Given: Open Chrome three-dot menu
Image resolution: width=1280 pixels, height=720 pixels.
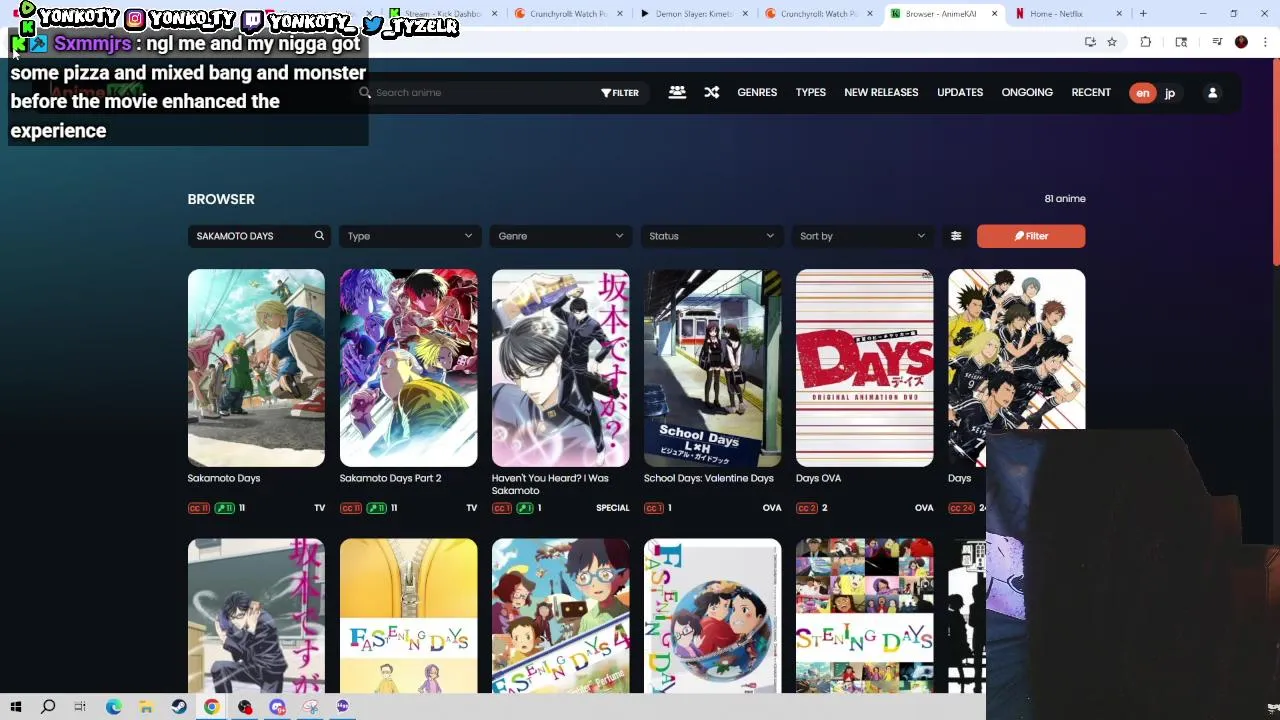Looking at the screenshot, I should point(1265,42).
